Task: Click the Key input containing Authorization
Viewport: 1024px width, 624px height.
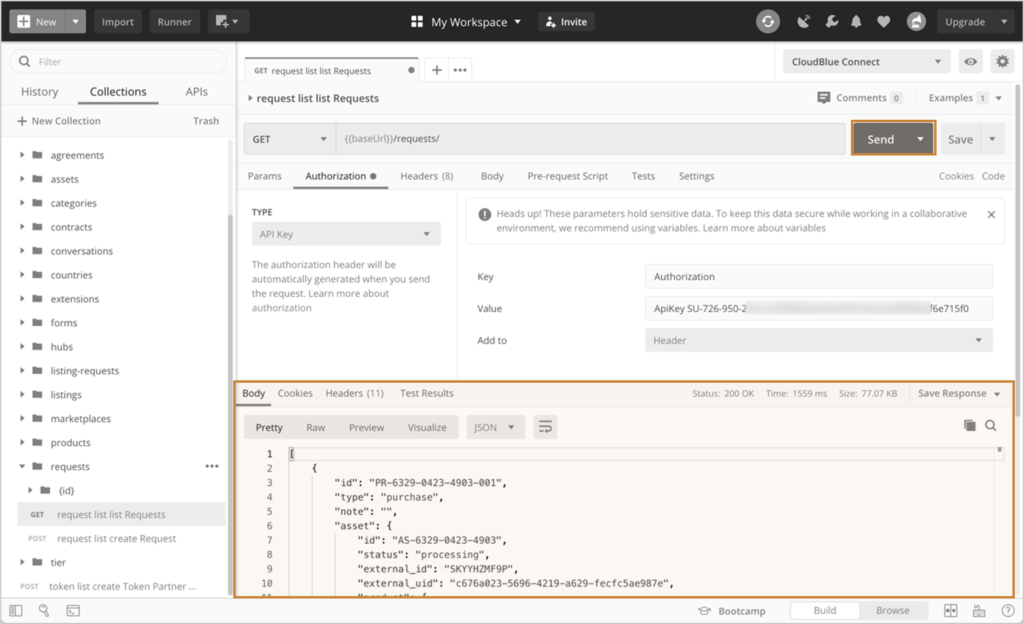Action: 819,277
